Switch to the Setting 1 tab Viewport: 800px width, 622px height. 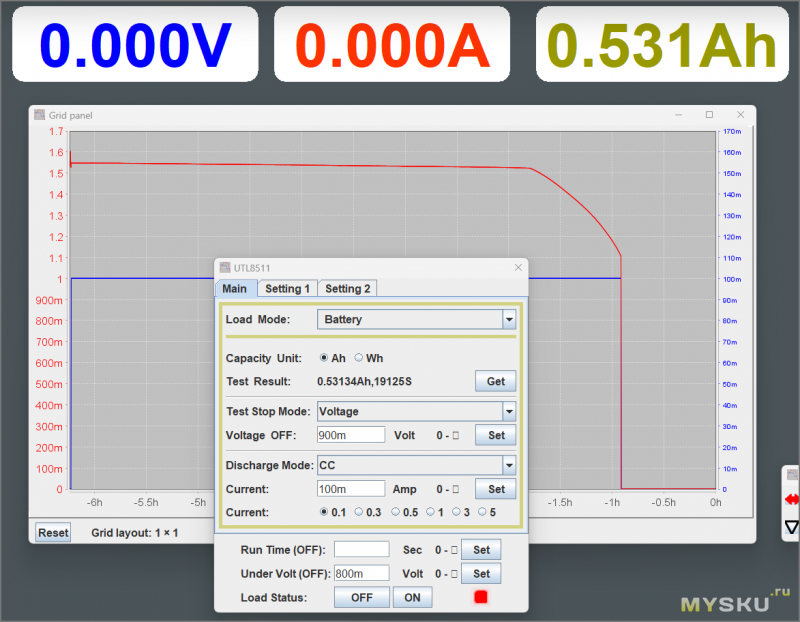(x=287, y=288)
